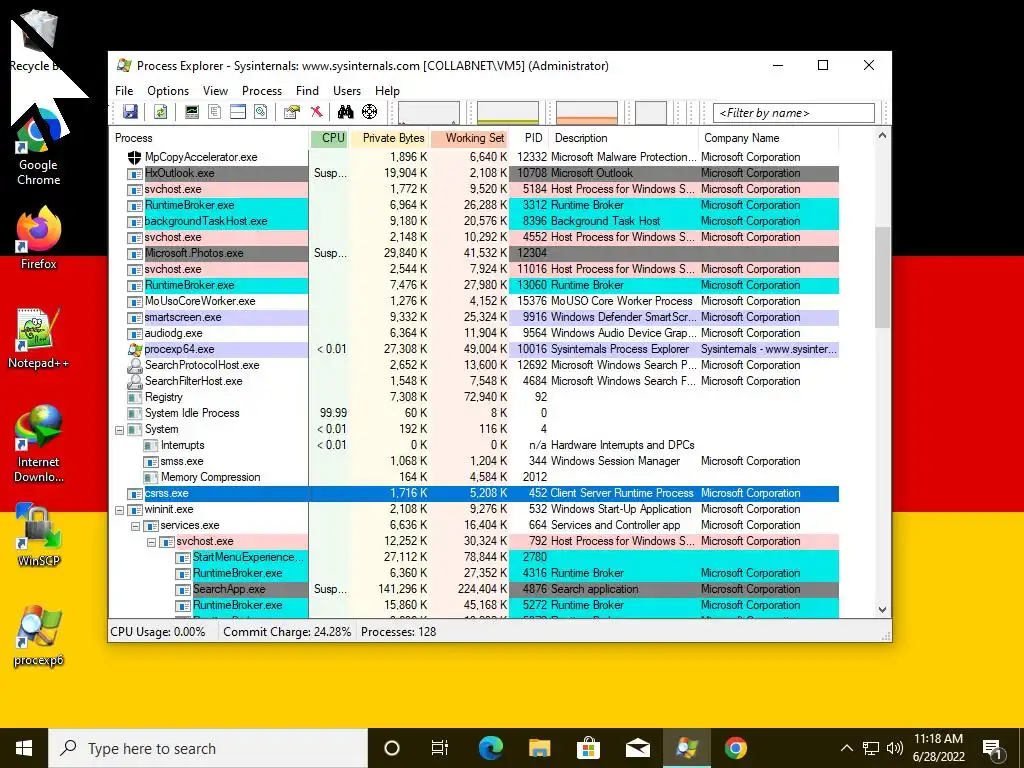Select the smartscreen.exe process row
1024x768 pixels.
[474, 317]
